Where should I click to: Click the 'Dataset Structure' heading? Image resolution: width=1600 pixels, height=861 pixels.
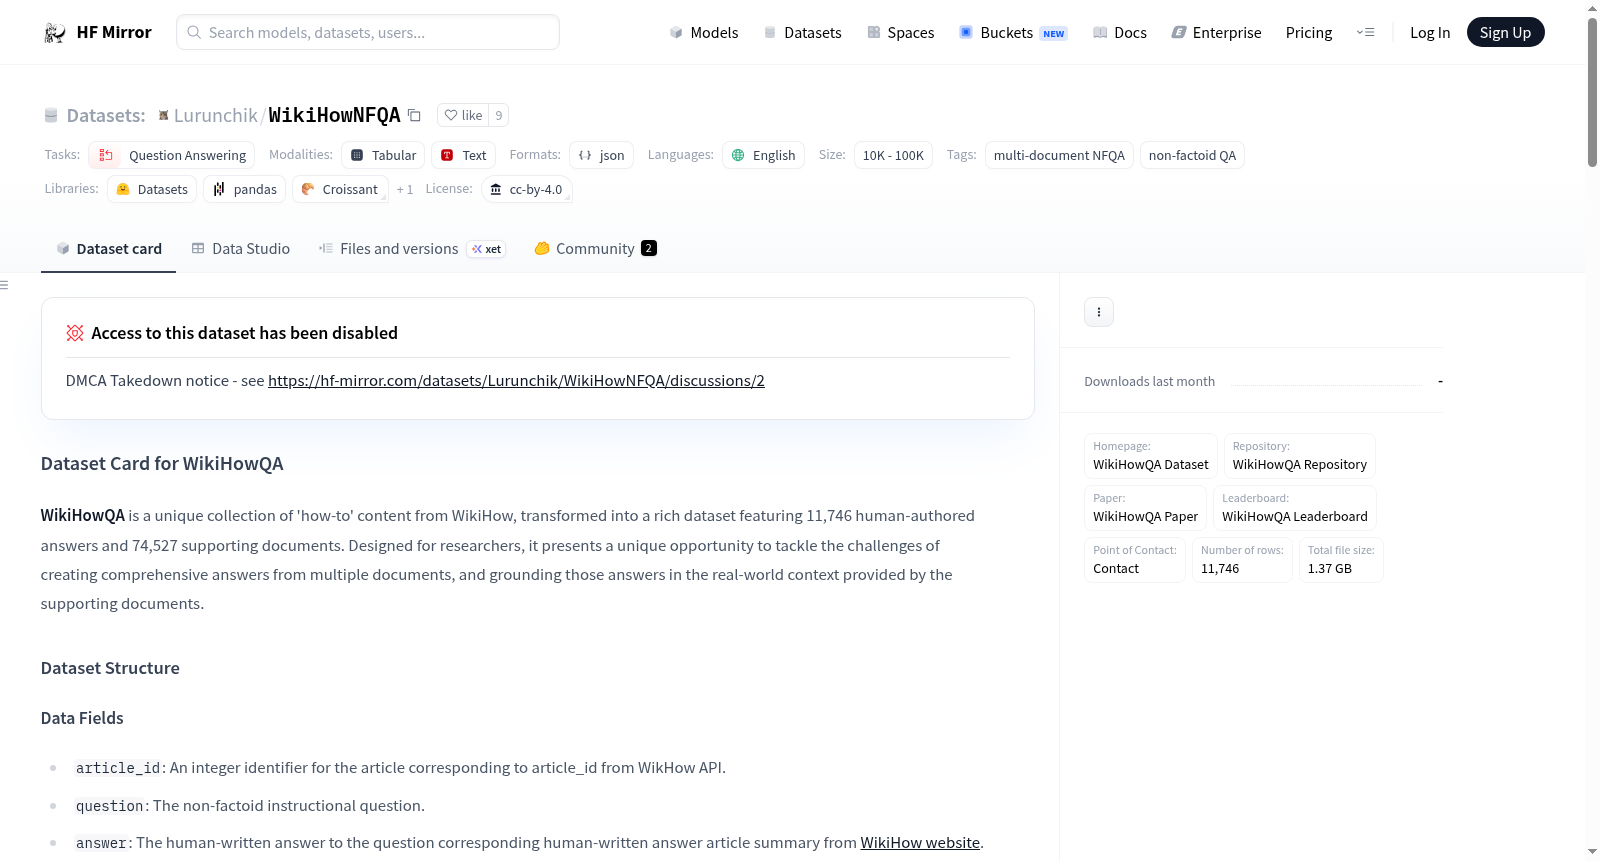click(x=110, y=668)
